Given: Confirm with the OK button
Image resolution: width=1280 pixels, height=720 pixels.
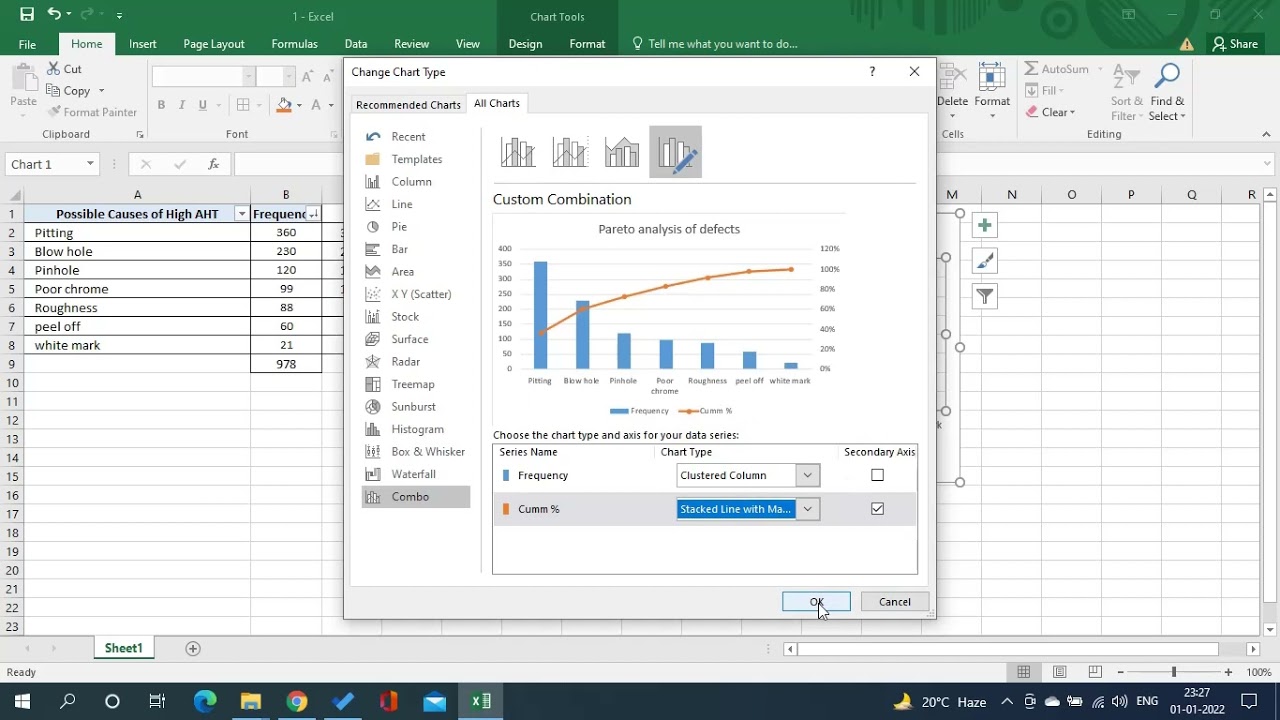Looking at the screenshot, I should point(816,602).
